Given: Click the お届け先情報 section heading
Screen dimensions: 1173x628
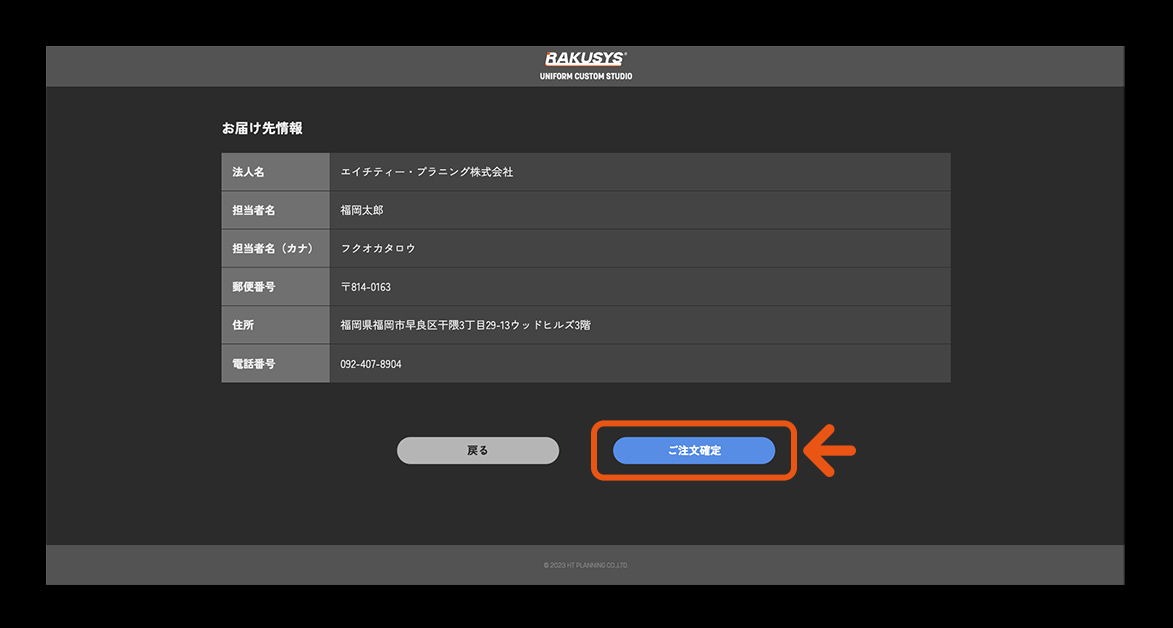Looking at the screenshot, I should click(262, 128).
